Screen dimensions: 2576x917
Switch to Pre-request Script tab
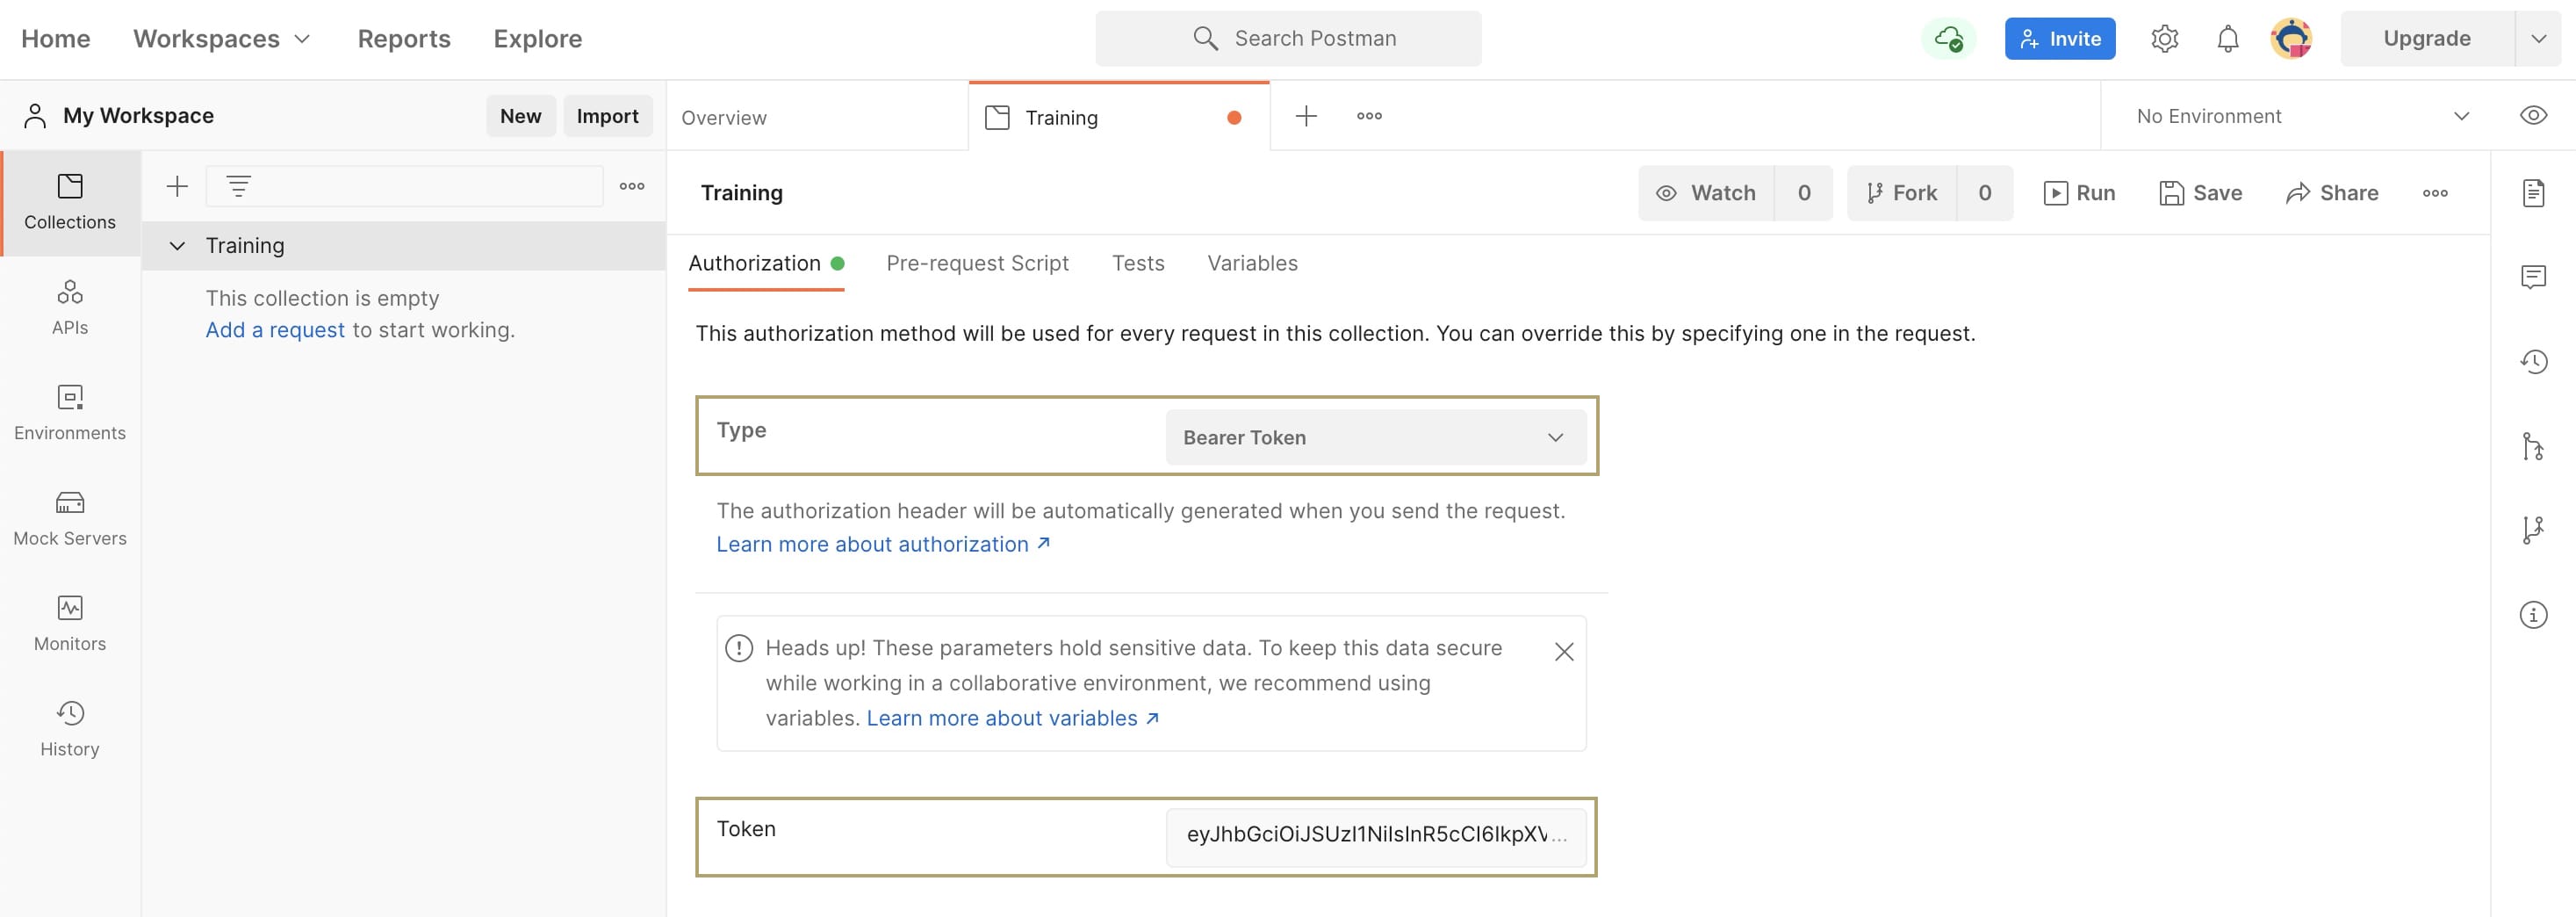click(x=977, y=263)
